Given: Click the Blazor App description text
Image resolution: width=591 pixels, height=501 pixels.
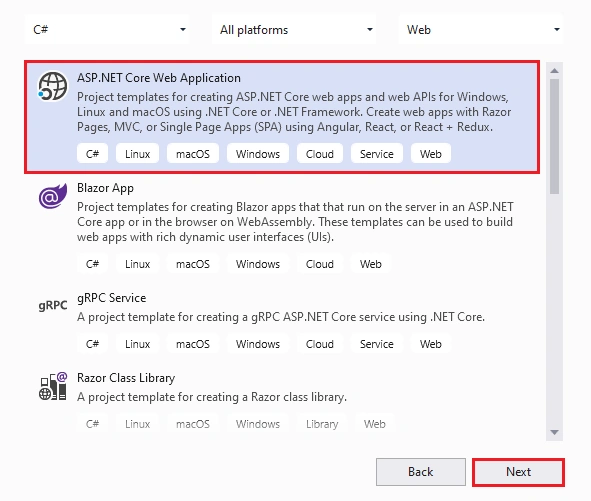Looking at the screenshot, I should (x=295, y=222).
